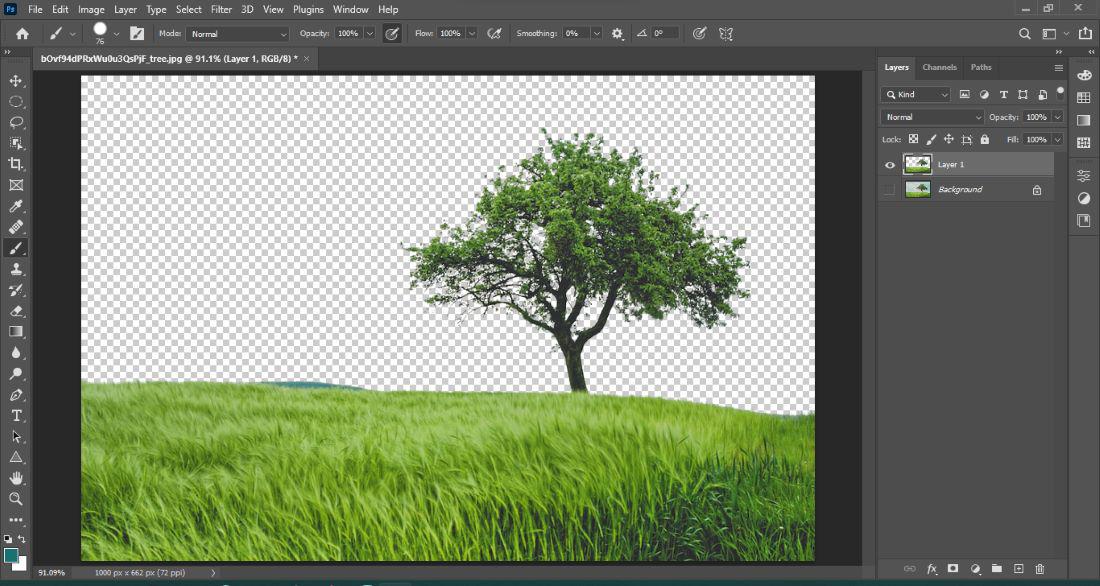
Task: Create a new layer
Action: tap(1018, 569)
